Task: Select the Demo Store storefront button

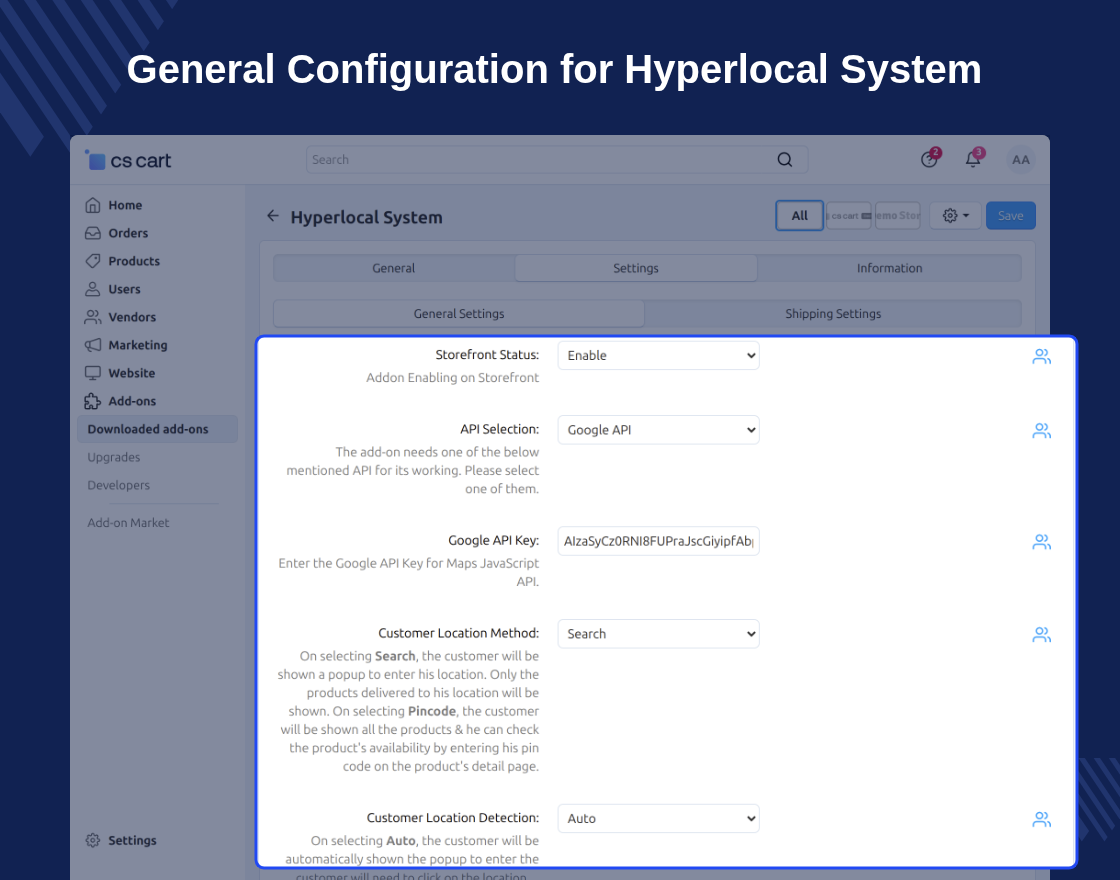Action: pyautogui.click(x=898, y=216)
